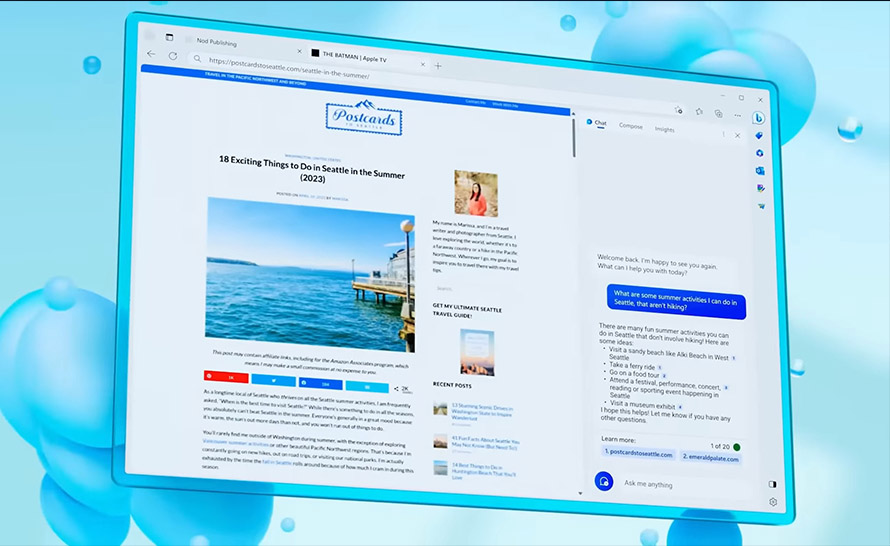Click the user message about summer activities
Viewport: 890px width, 546px height.
pyautogui.click(x=676, y=301)
